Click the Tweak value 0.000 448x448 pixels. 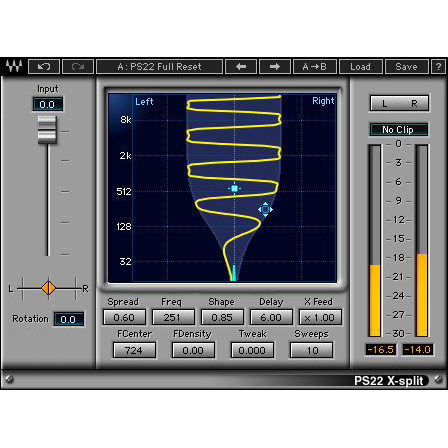pos(252,350)
